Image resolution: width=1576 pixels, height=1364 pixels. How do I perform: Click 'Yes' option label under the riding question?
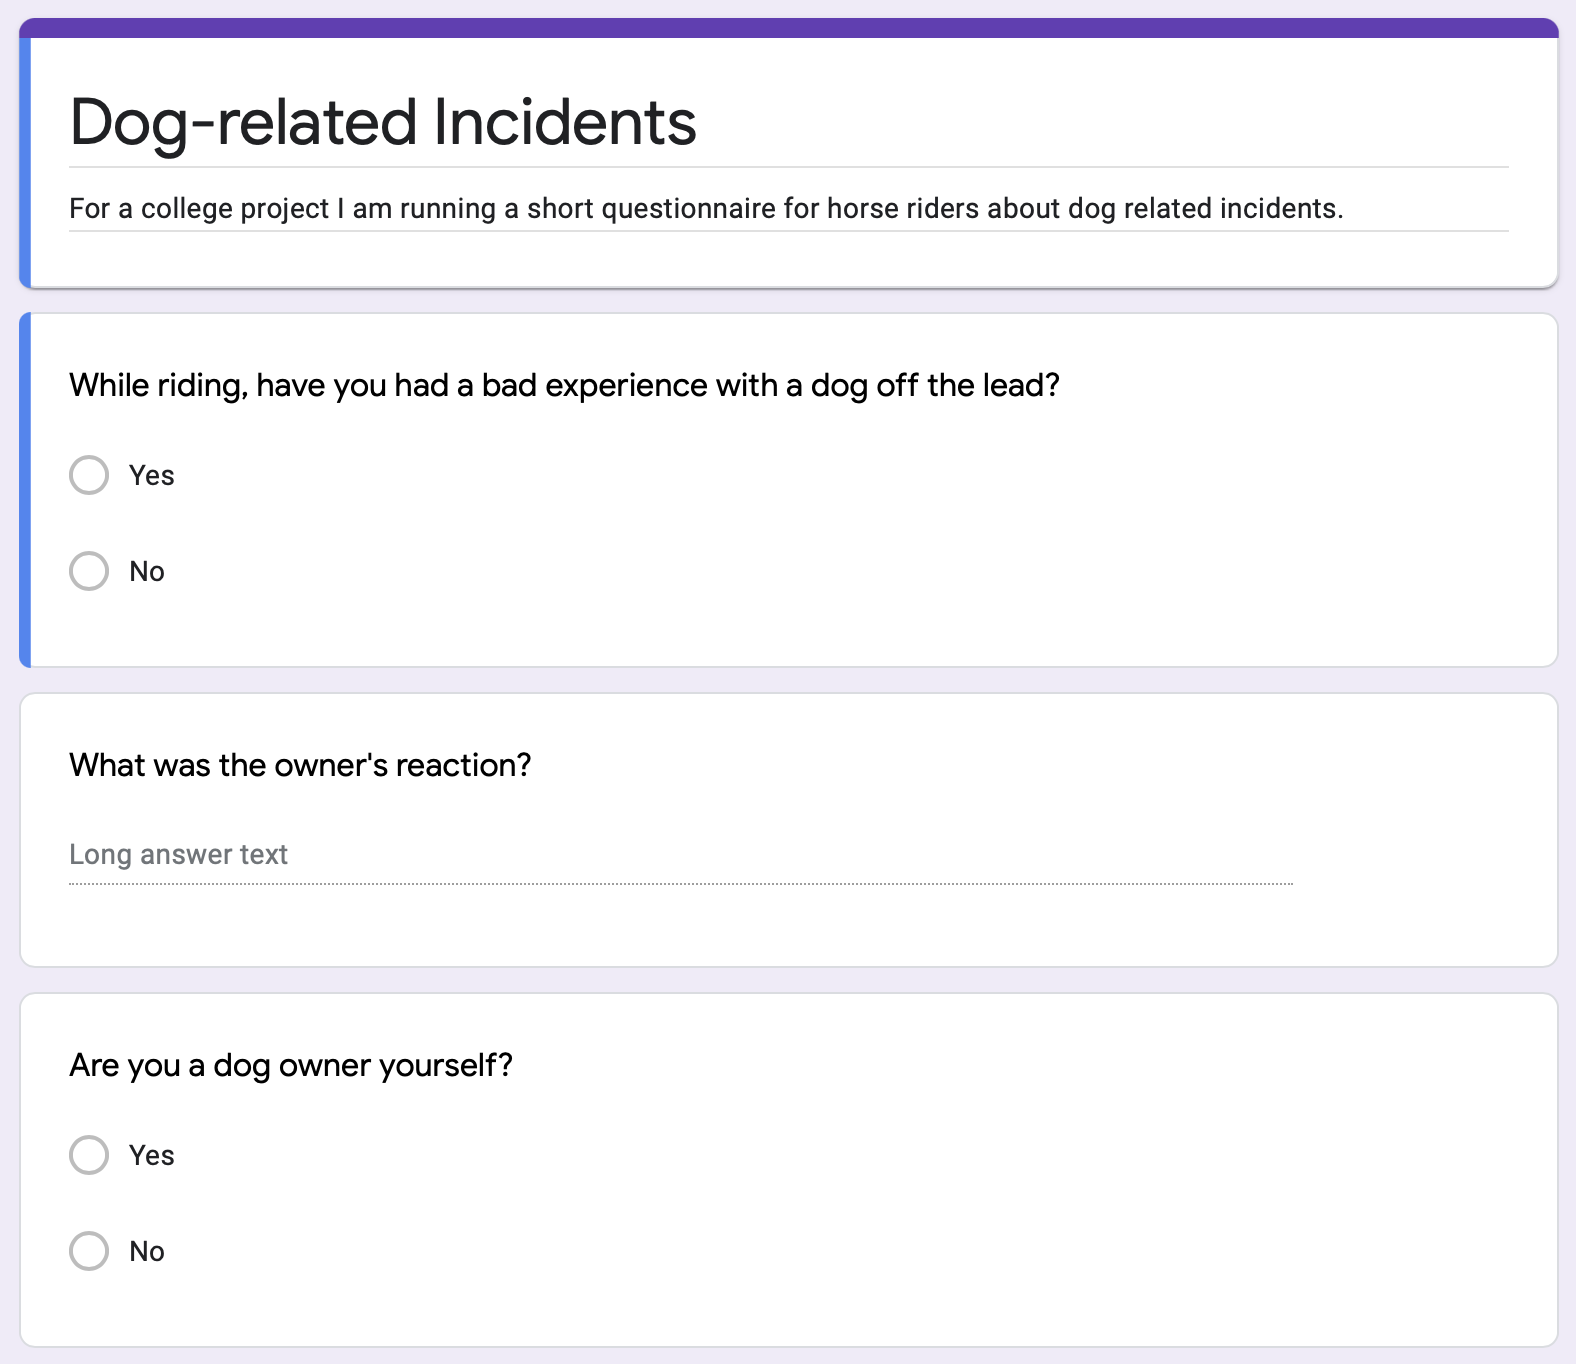coord(152,476)
